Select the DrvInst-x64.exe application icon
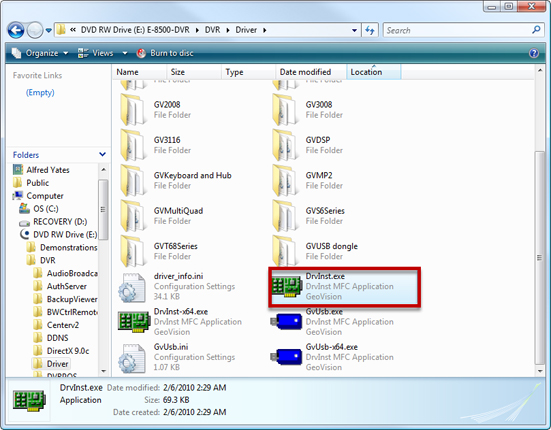The image size is (551, 430). [134, 322]
